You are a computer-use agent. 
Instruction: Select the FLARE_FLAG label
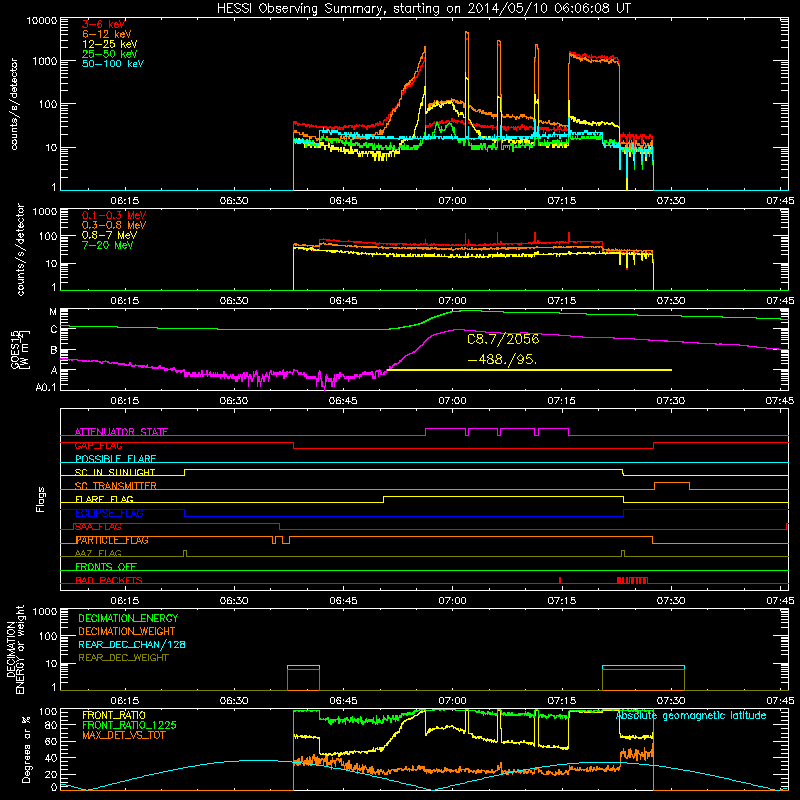click(x=104, y=499)
